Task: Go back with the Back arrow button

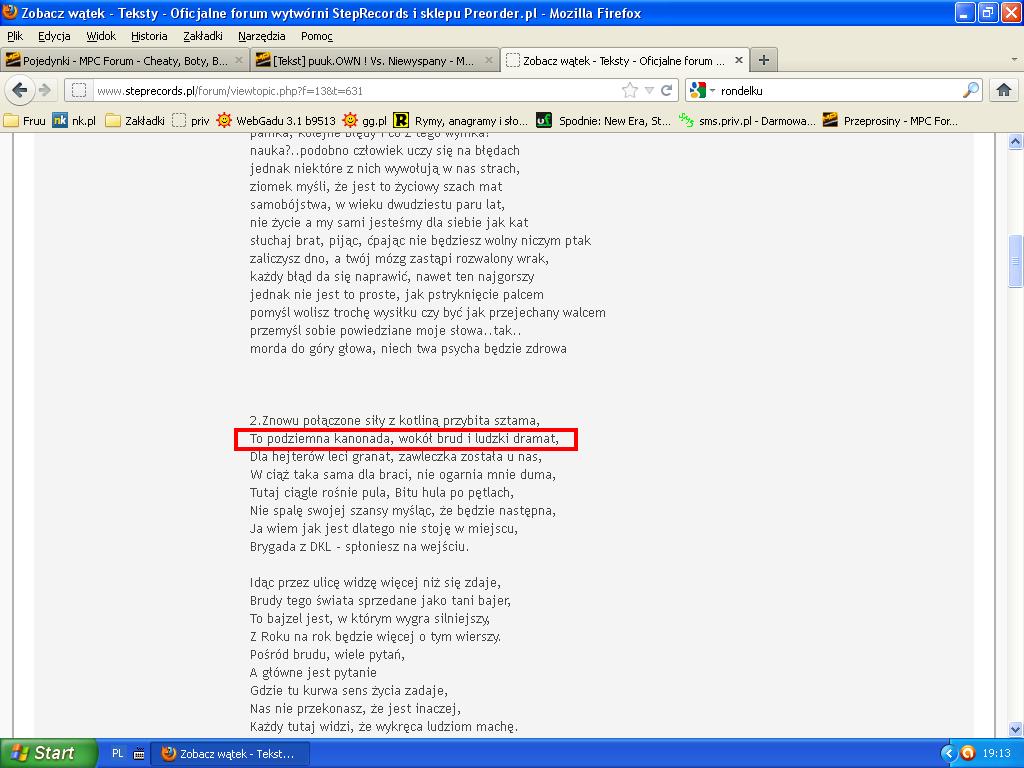Action: click(x=20, y=90)
